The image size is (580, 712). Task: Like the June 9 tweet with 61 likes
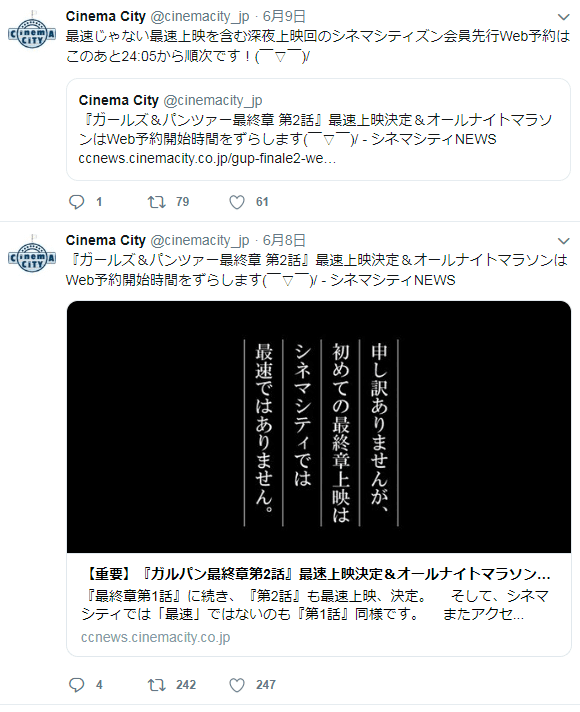point(237,202)
